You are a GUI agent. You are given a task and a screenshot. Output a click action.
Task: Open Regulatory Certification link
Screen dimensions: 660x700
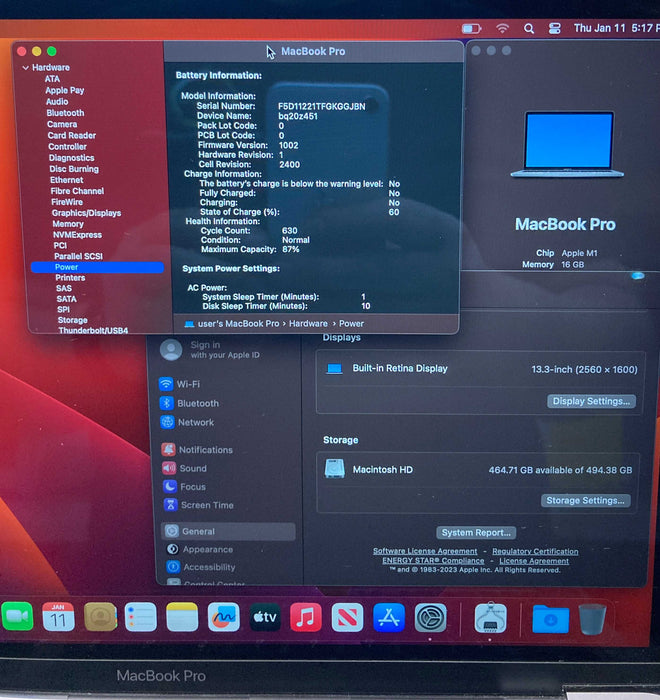pos(535,552)
